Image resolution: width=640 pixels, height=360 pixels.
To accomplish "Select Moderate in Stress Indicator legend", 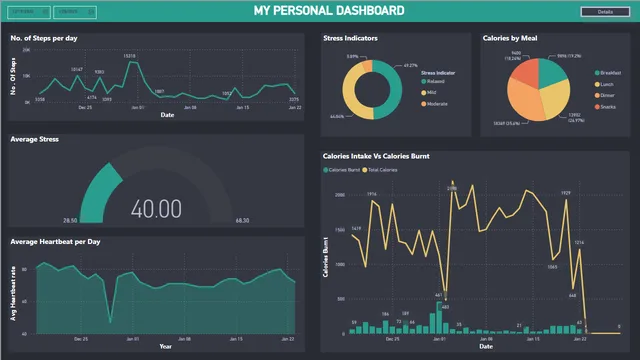I will point(435,104).
